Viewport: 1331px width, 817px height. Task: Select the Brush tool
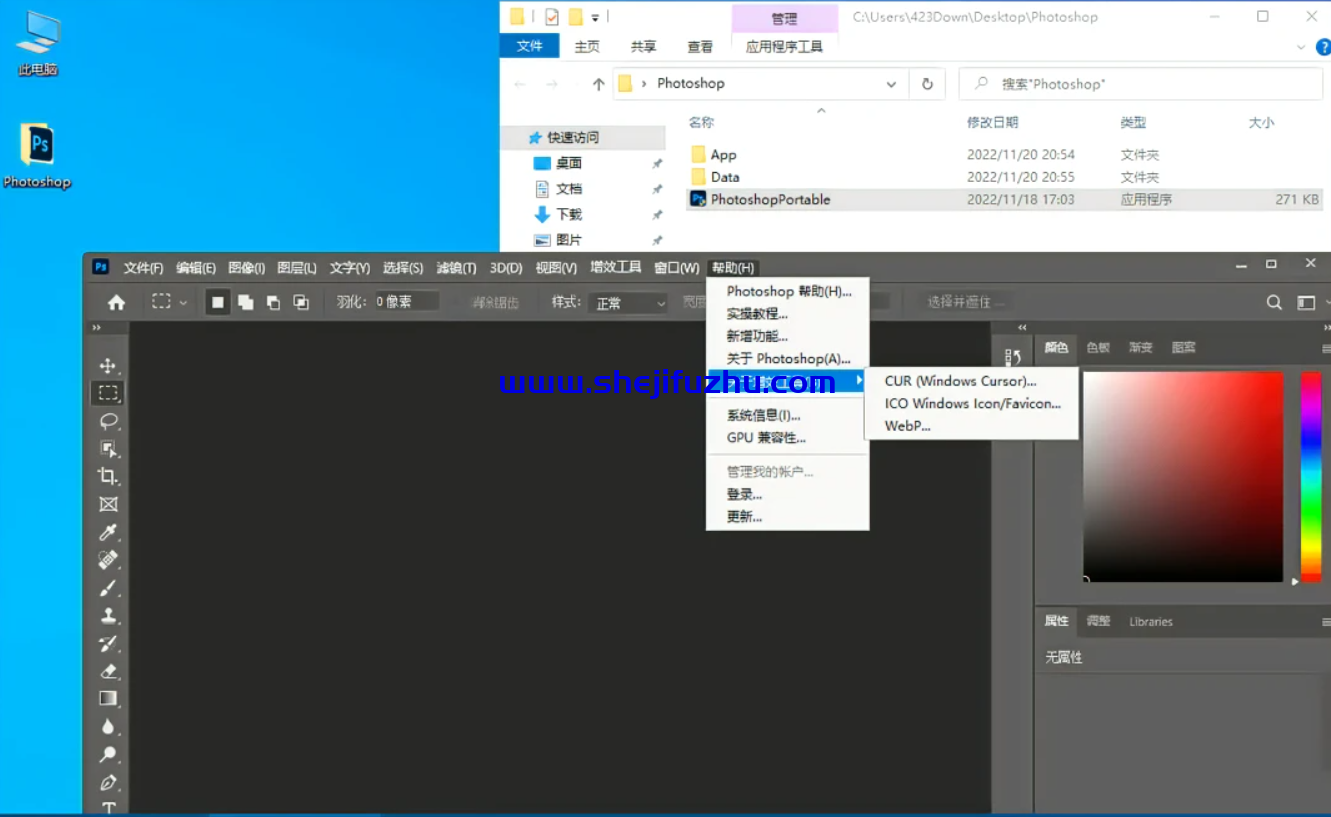[x=108, y=588]
